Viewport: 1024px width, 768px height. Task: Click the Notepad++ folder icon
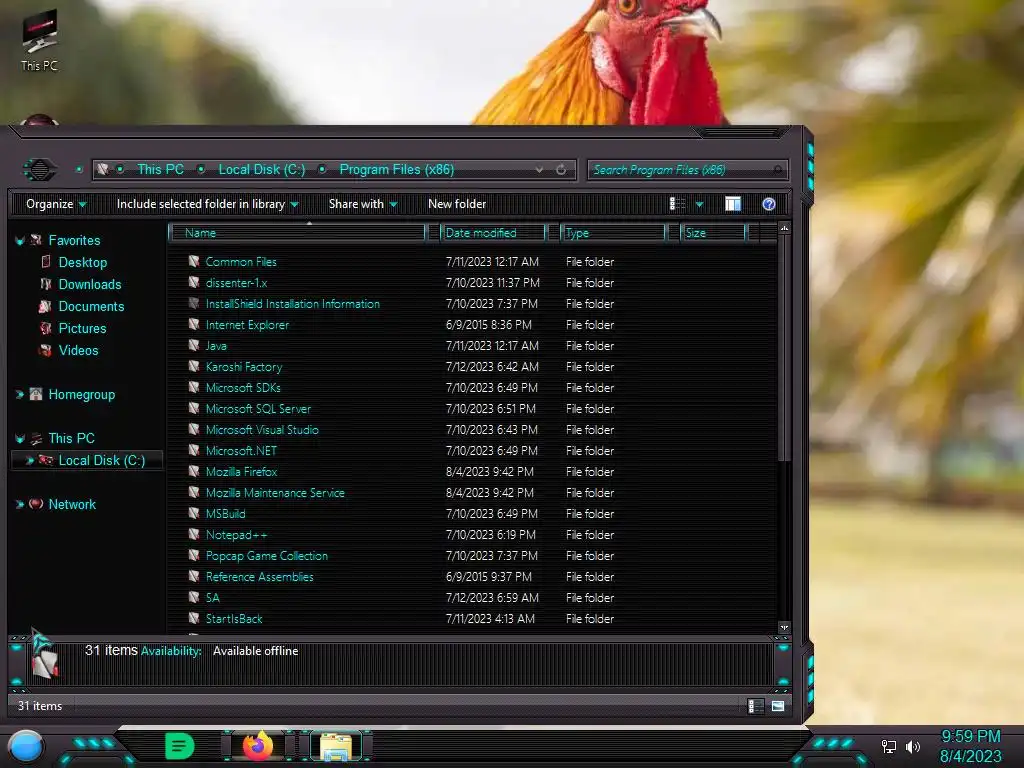pyautogui.click(x=194, y=534)
